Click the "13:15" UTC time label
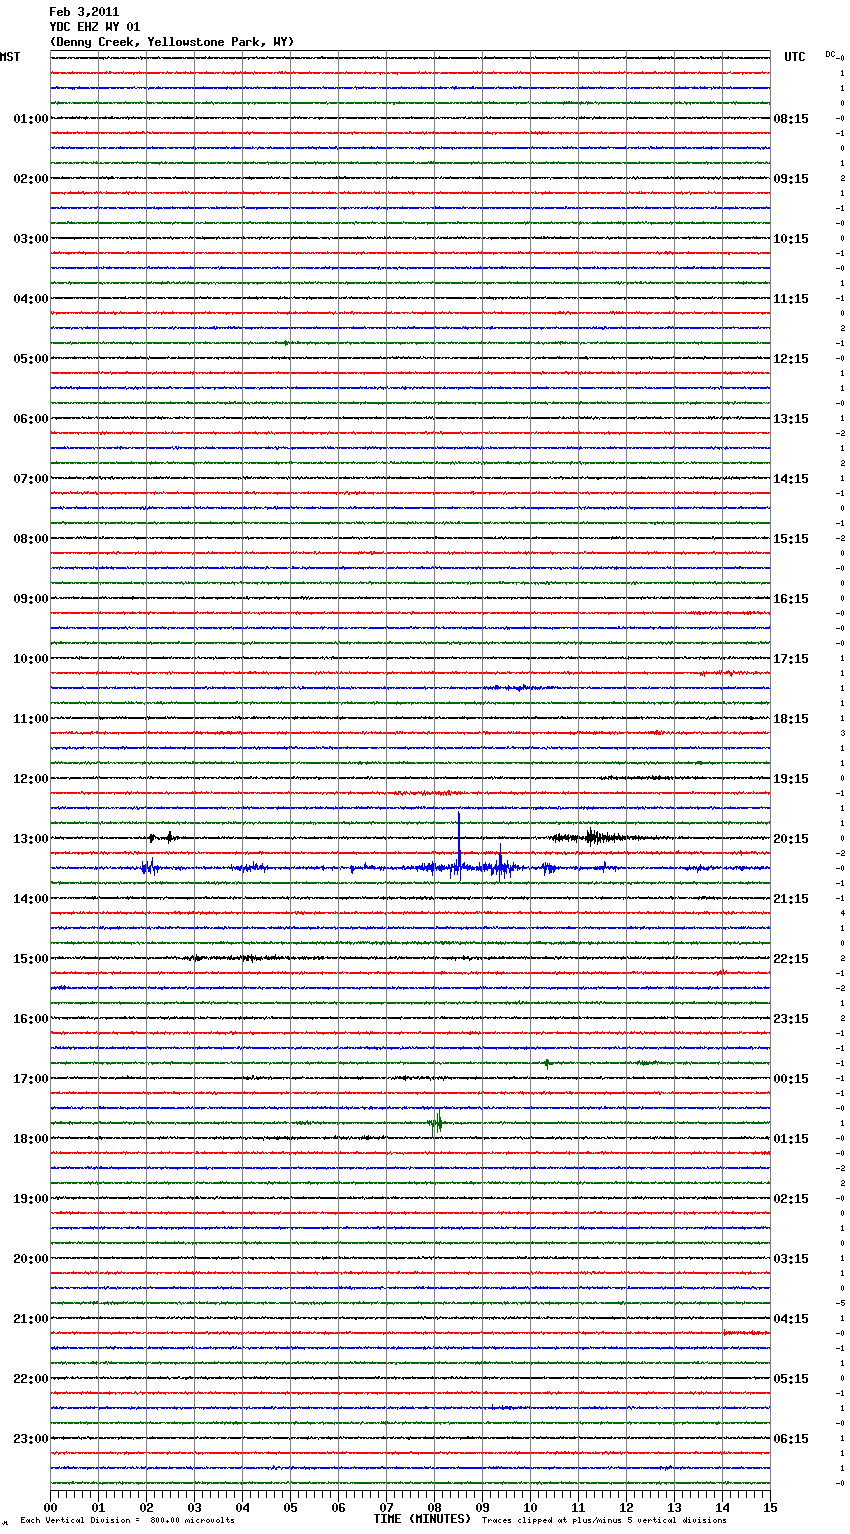850x1534 pixels. click(x=791, y=419)
